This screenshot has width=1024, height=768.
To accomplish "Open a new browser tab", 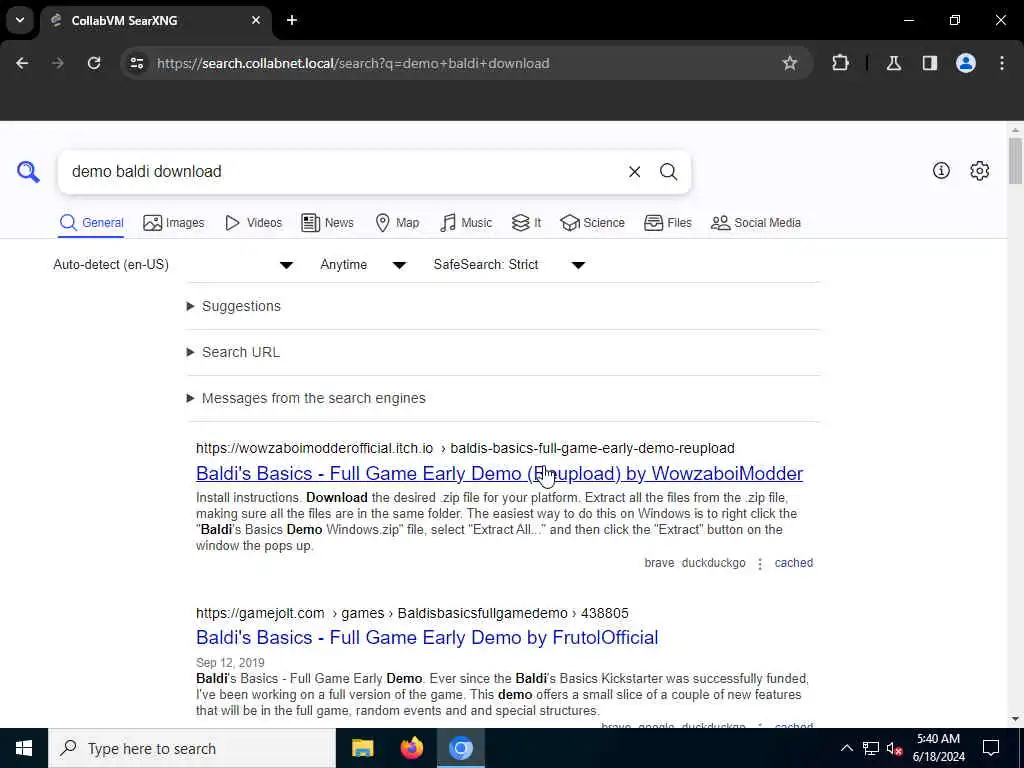I will click(x=292, y=20).
